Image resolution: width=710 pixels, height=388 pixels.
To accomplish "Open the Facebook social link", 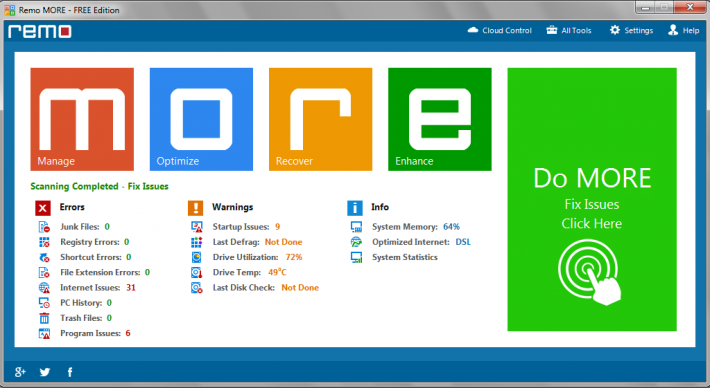I will click(x=70, y=372).
